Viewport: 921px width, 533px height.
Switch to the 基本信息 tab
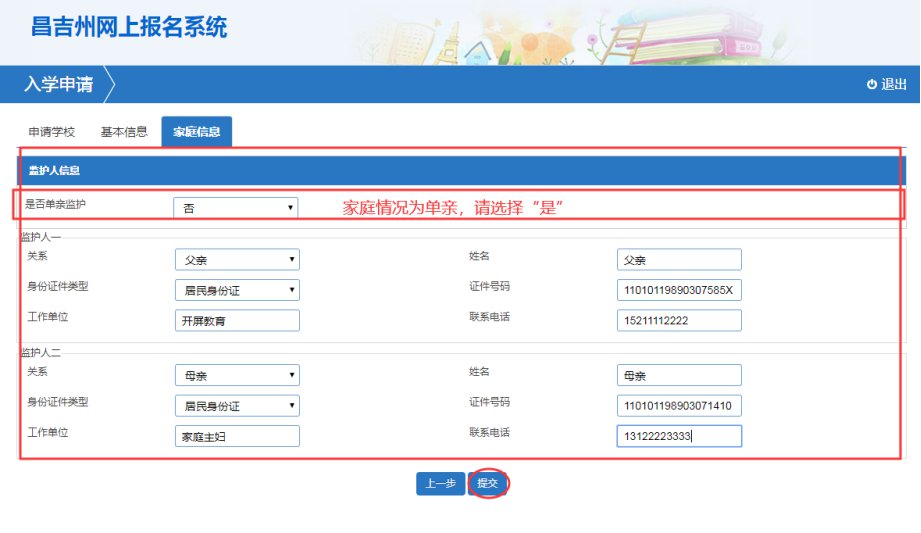coord(124,132)
